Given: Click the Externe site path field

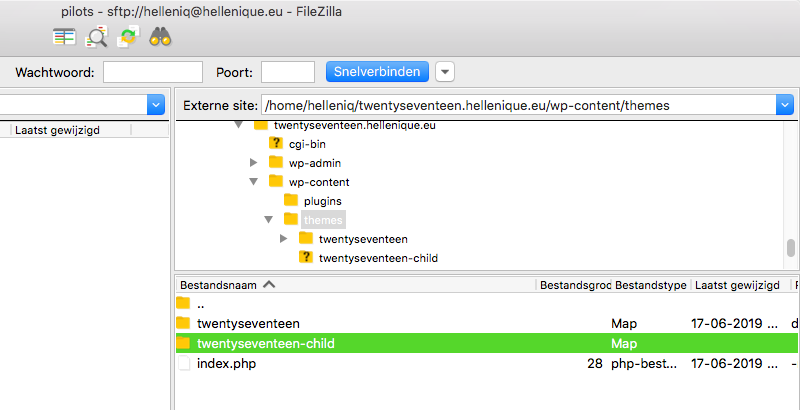Looking at the screenshot, I should (x=518, y=106).
